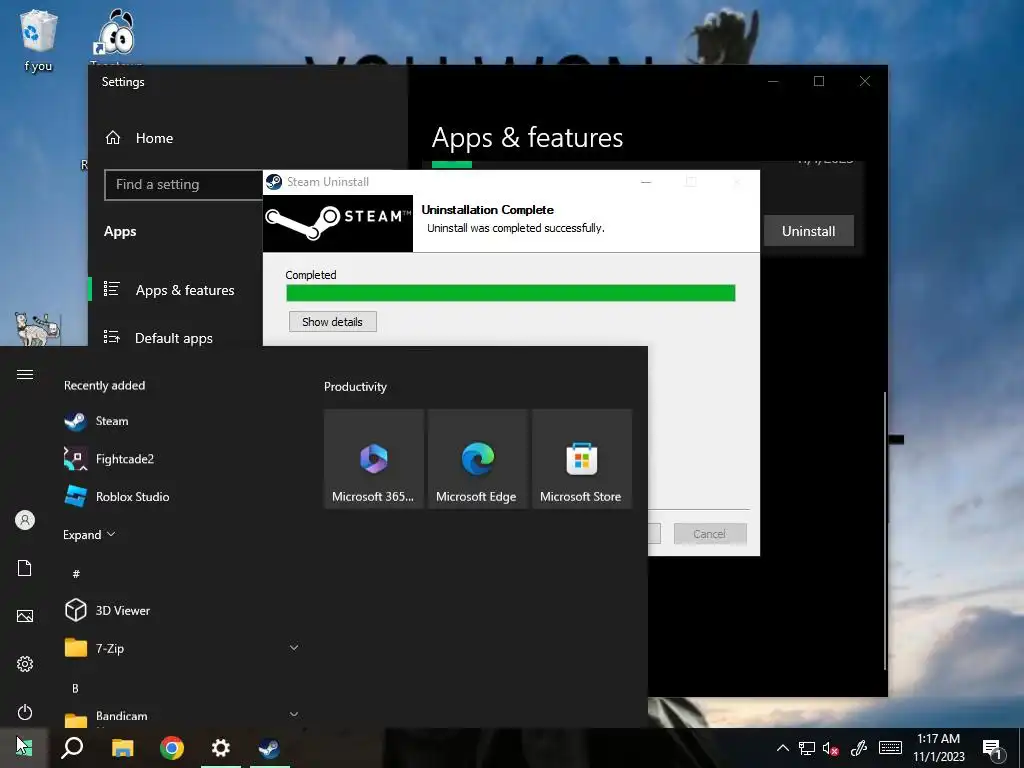1024x768 pixels.
Task: Select Settings gear on taskbar
Action: coord(221,748)
